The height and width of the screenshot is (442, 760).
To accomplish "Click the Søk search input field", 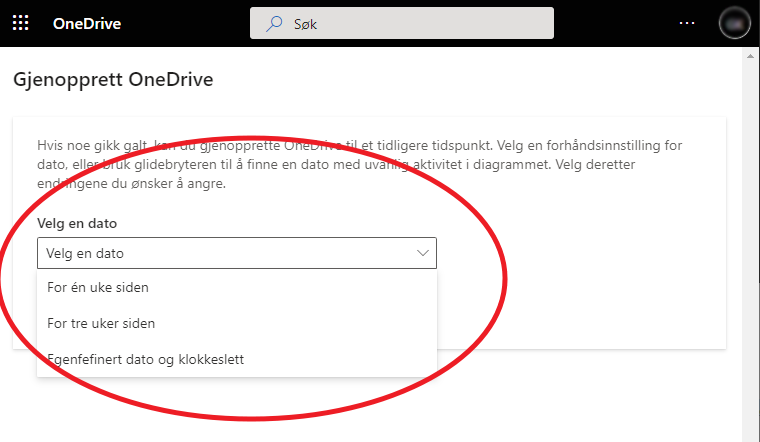I will point(402,23).
